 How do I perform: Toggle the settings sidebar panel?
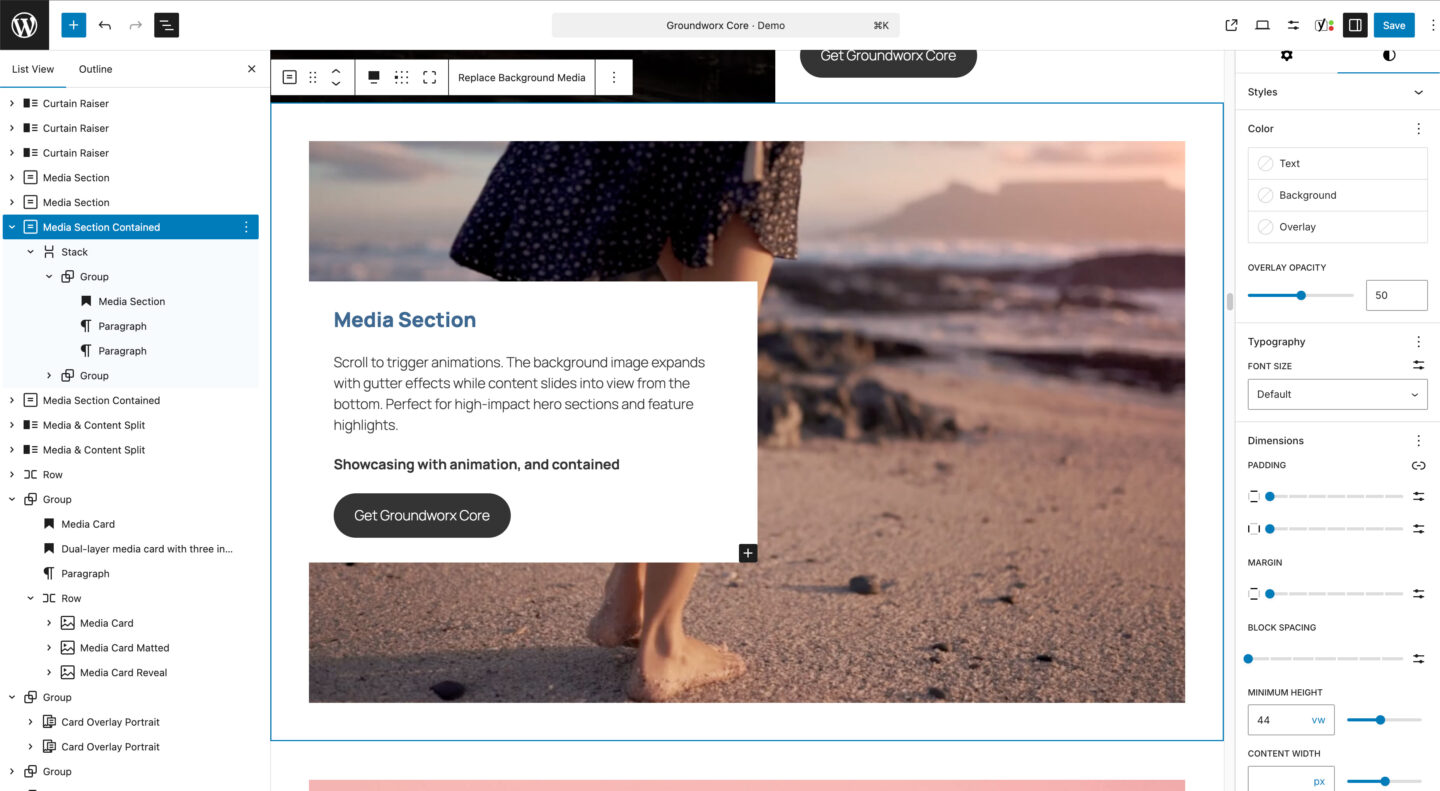click(1355, 25)
